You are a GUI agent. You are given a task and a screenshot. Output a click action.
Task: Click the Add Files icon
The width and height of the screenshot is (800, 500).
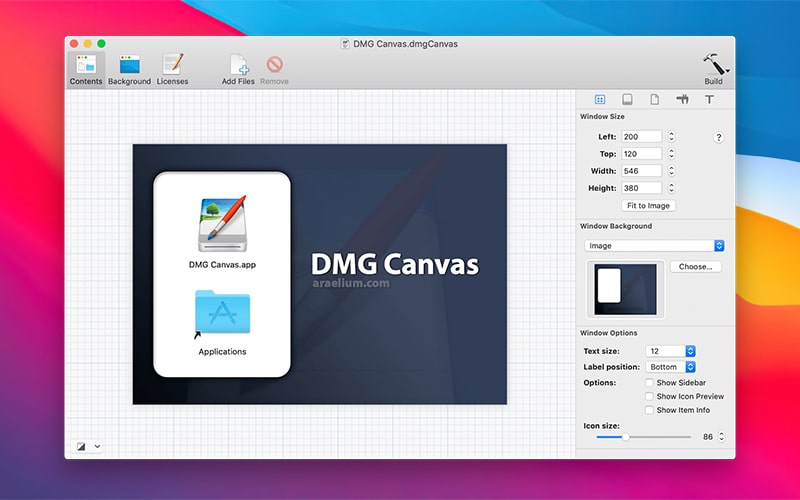click(x=238, y=65)
